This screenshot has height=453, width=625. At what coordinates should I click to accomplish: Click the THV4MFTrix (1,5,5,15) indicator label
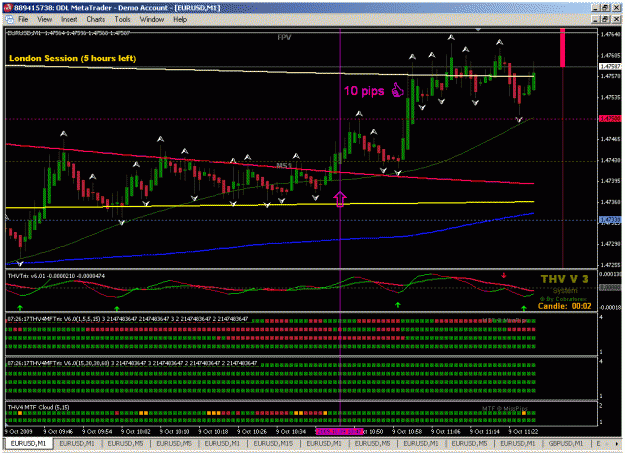point(128,319)
